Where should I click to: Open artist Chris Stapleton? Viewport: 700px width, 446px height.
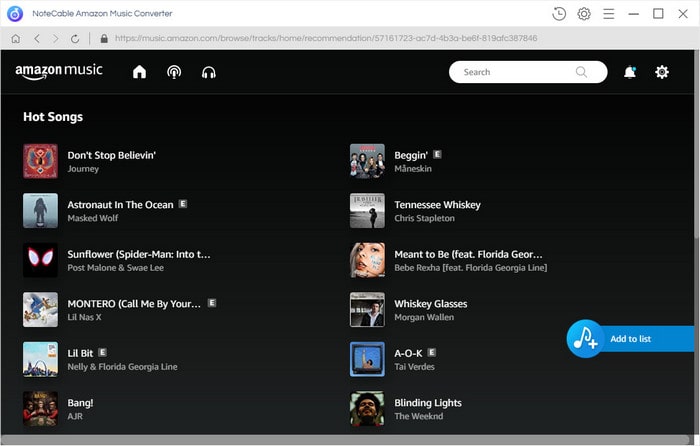(x=425, y=218)
